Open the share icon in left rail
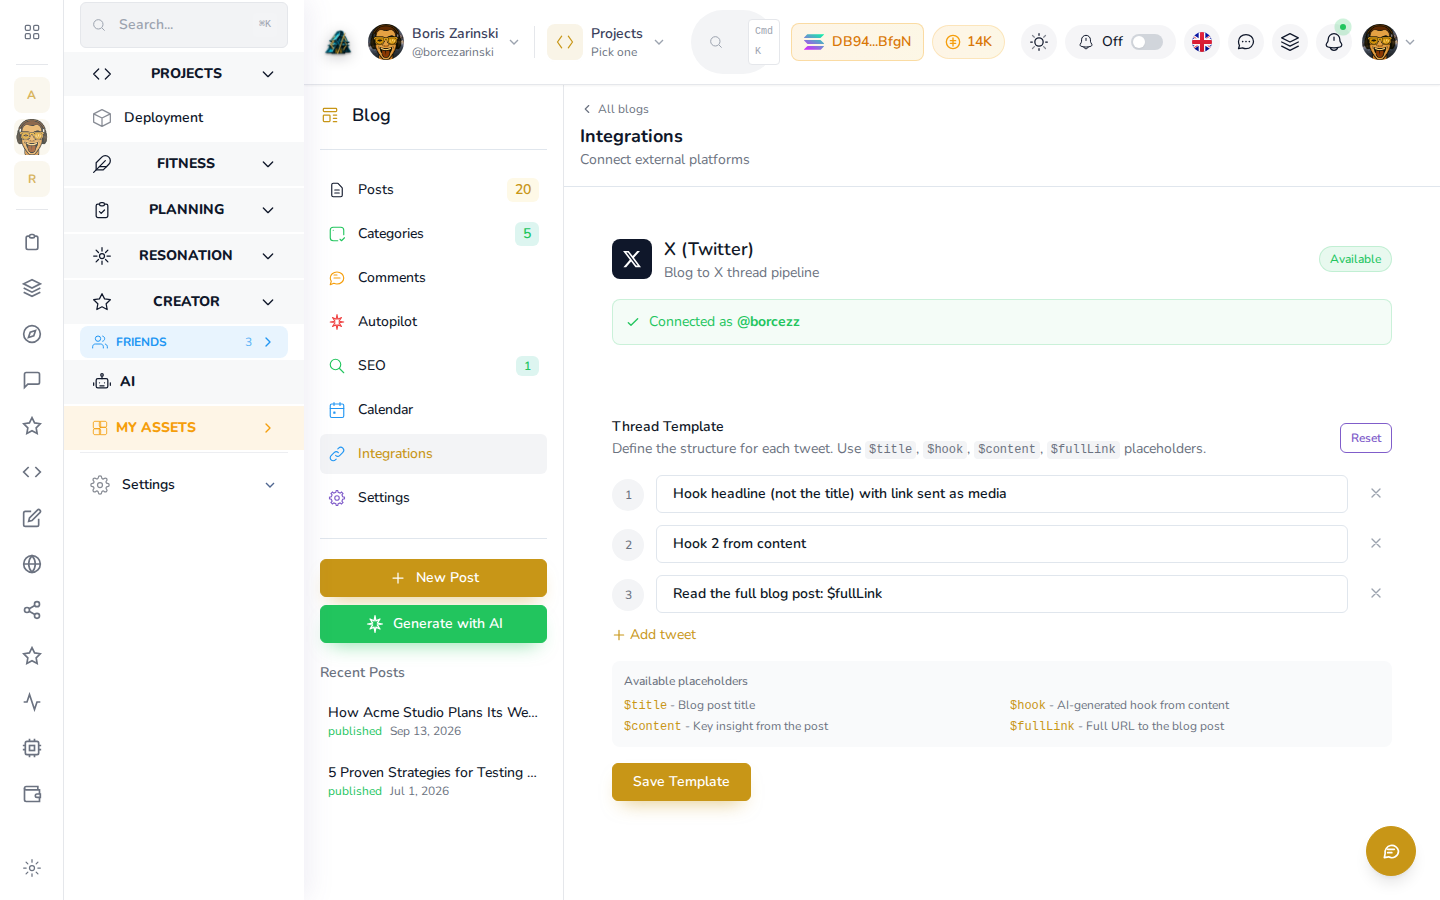Viewport: 1440px width, 900px height. point(32,610)
